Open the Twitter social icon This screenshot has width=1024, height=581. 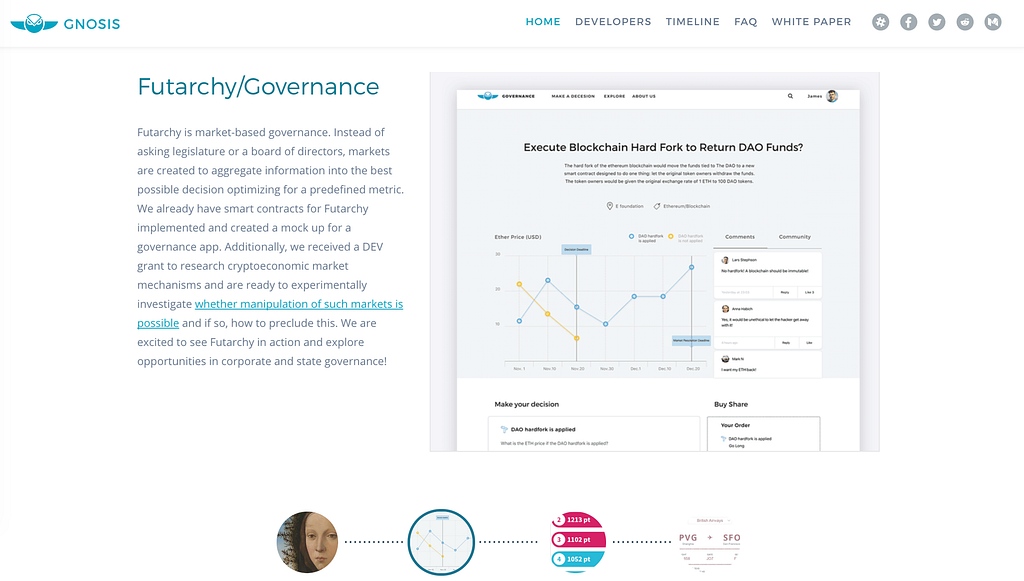coord(936,22)
